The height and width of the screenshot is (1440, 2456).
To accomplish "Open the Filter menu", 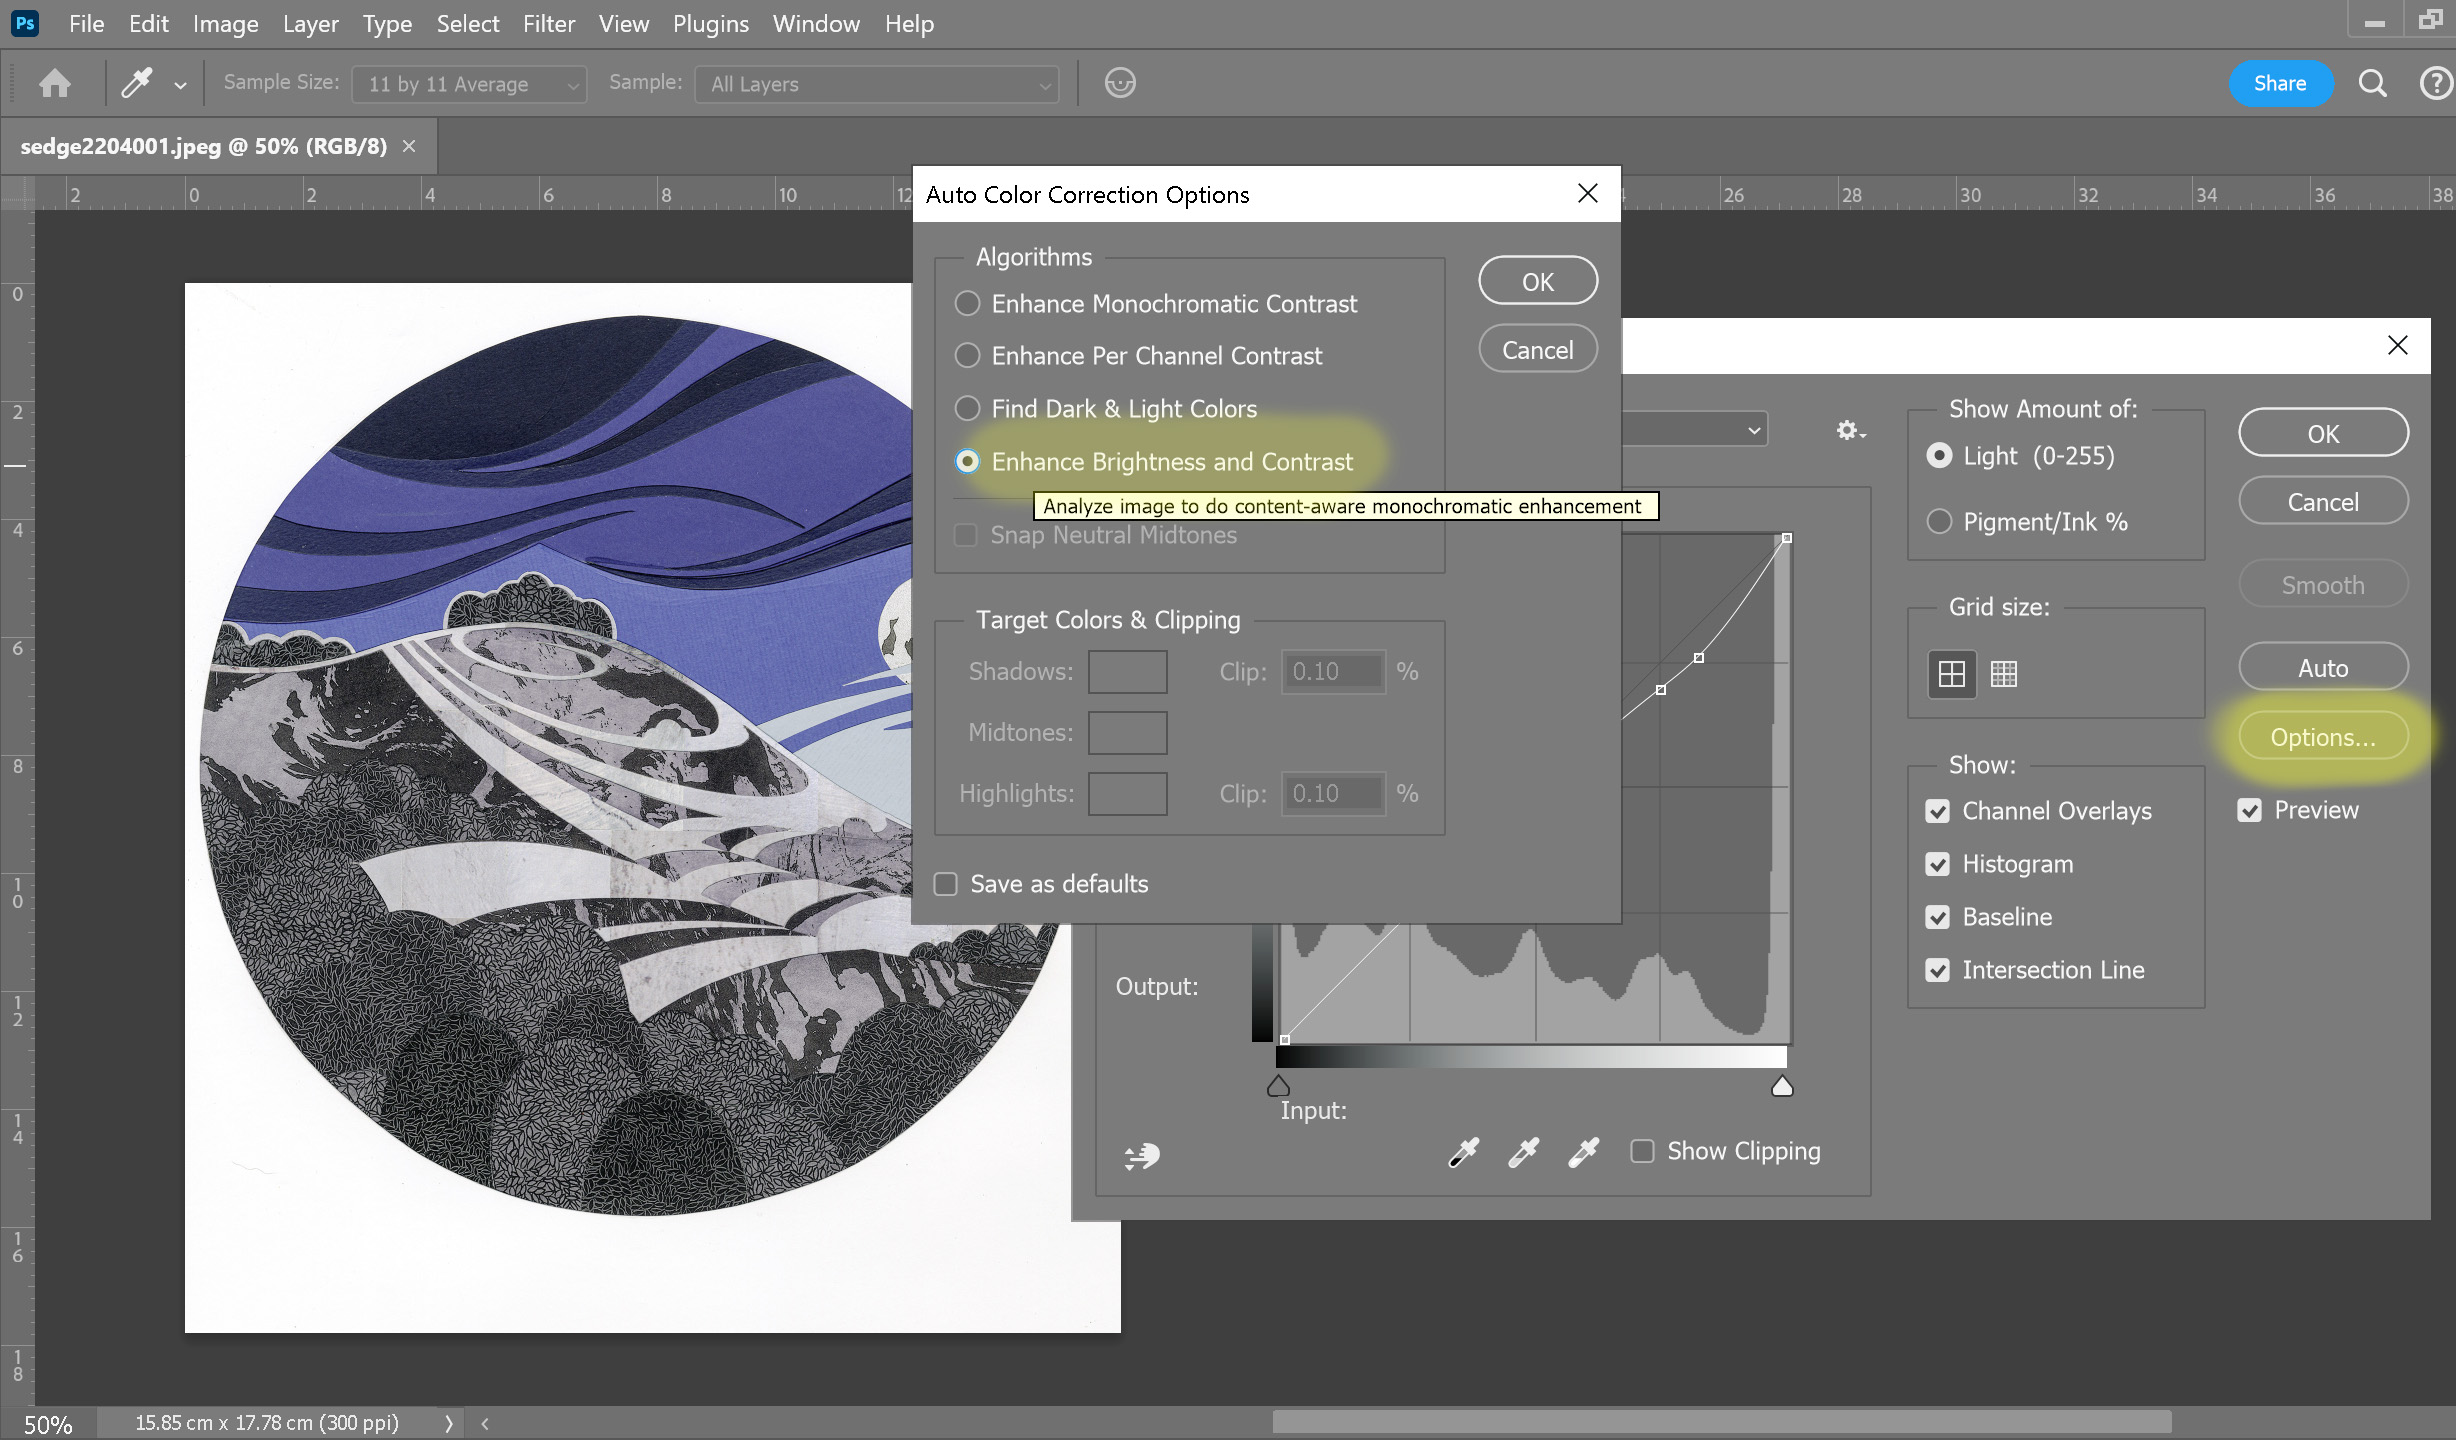I will click(x=548, y=24).
